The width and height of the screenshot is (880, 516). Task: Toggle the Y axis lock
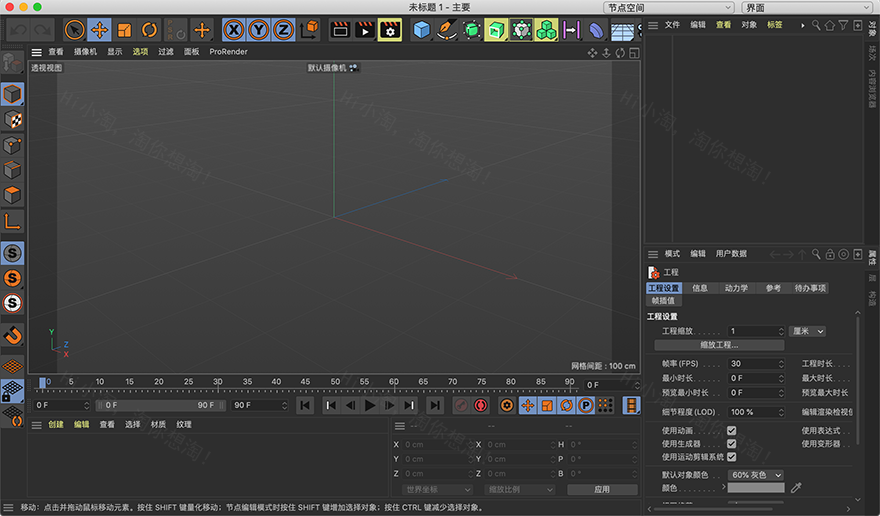coord(258,30)
